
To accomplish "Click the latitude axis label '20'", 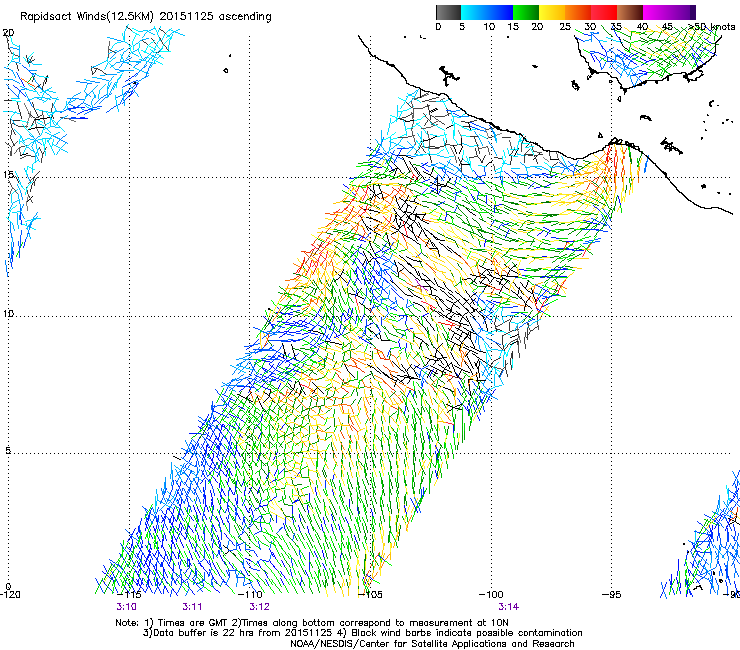I will coord(8,33).
